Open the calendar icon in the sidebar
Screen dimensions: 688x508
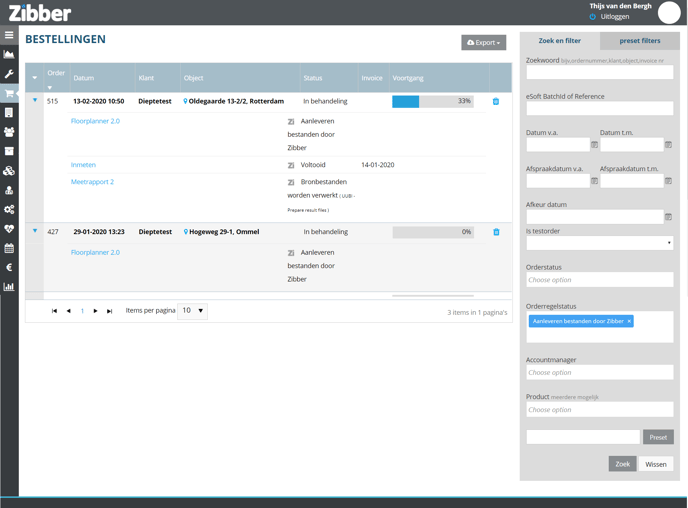[9, 248]
